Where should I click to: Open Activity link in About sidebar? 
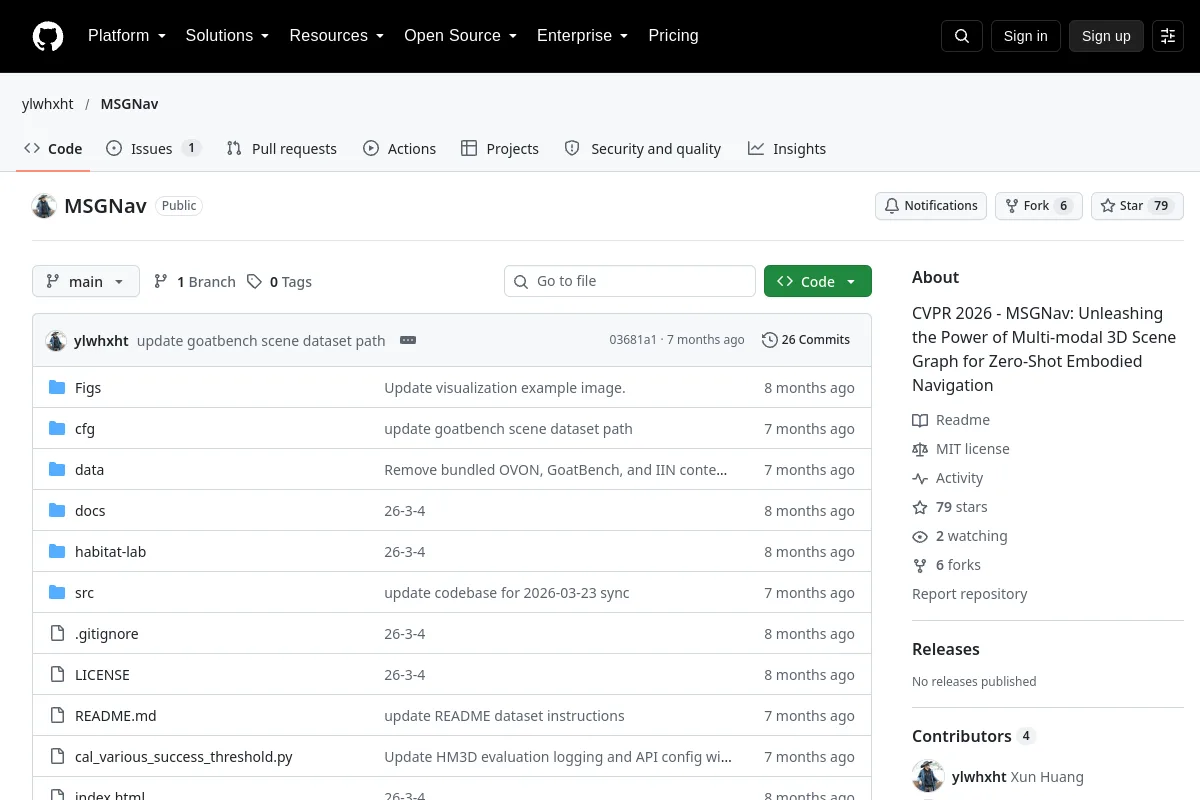click(948, 478)
